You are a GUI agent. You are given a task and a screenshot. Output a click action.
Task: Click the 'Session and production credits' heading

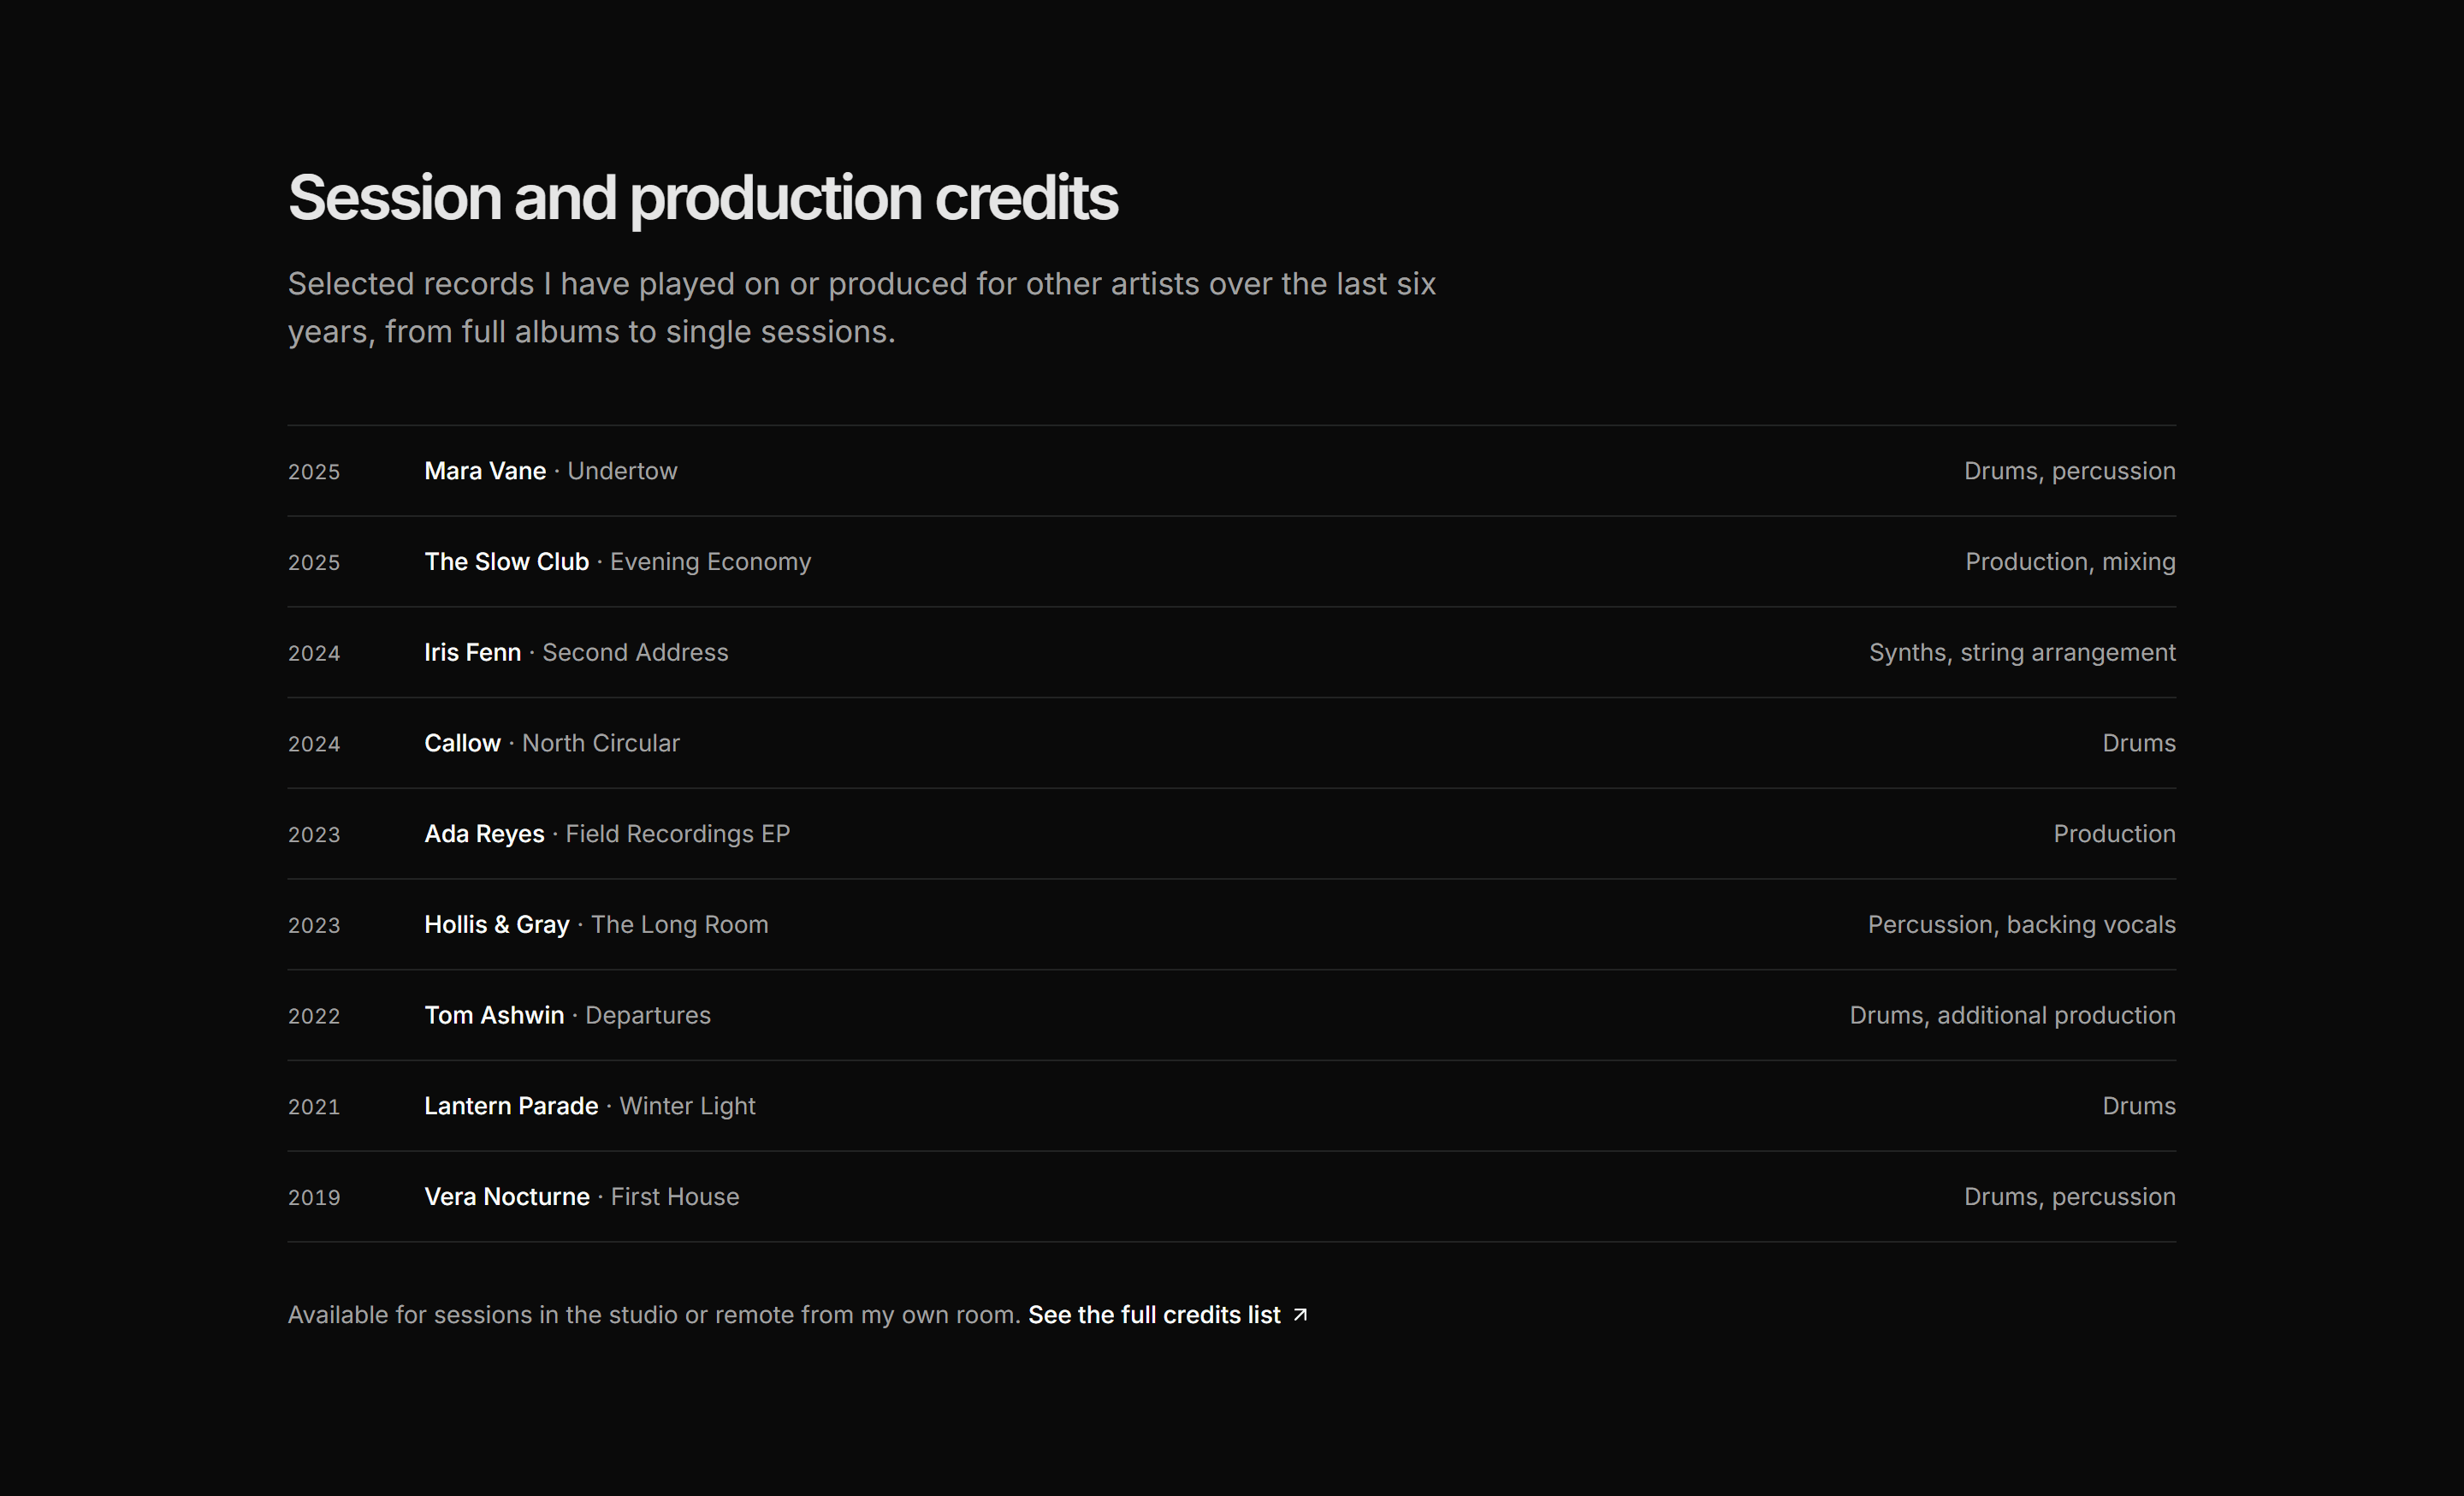click(702, 198)
